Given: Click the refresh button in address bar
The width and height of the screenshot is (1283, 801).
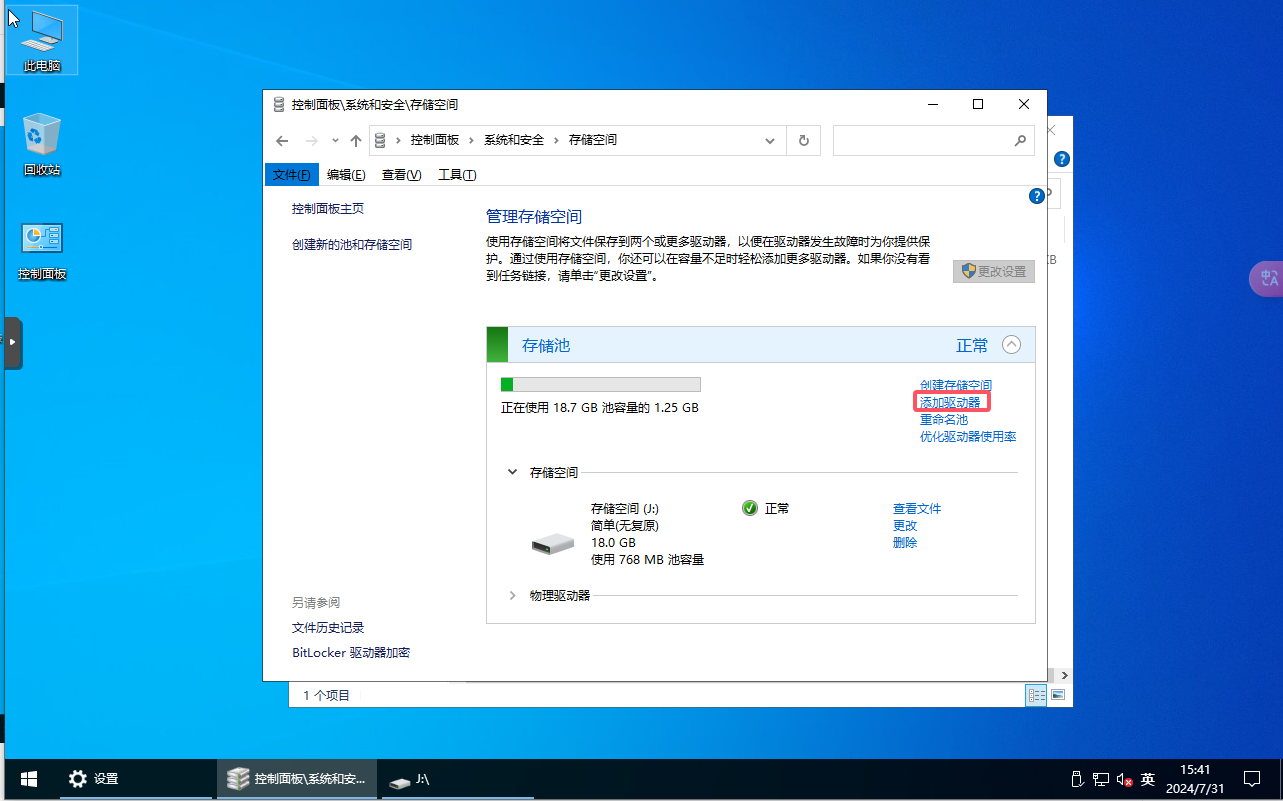Looking at the screenshot, I should point(803,141).
